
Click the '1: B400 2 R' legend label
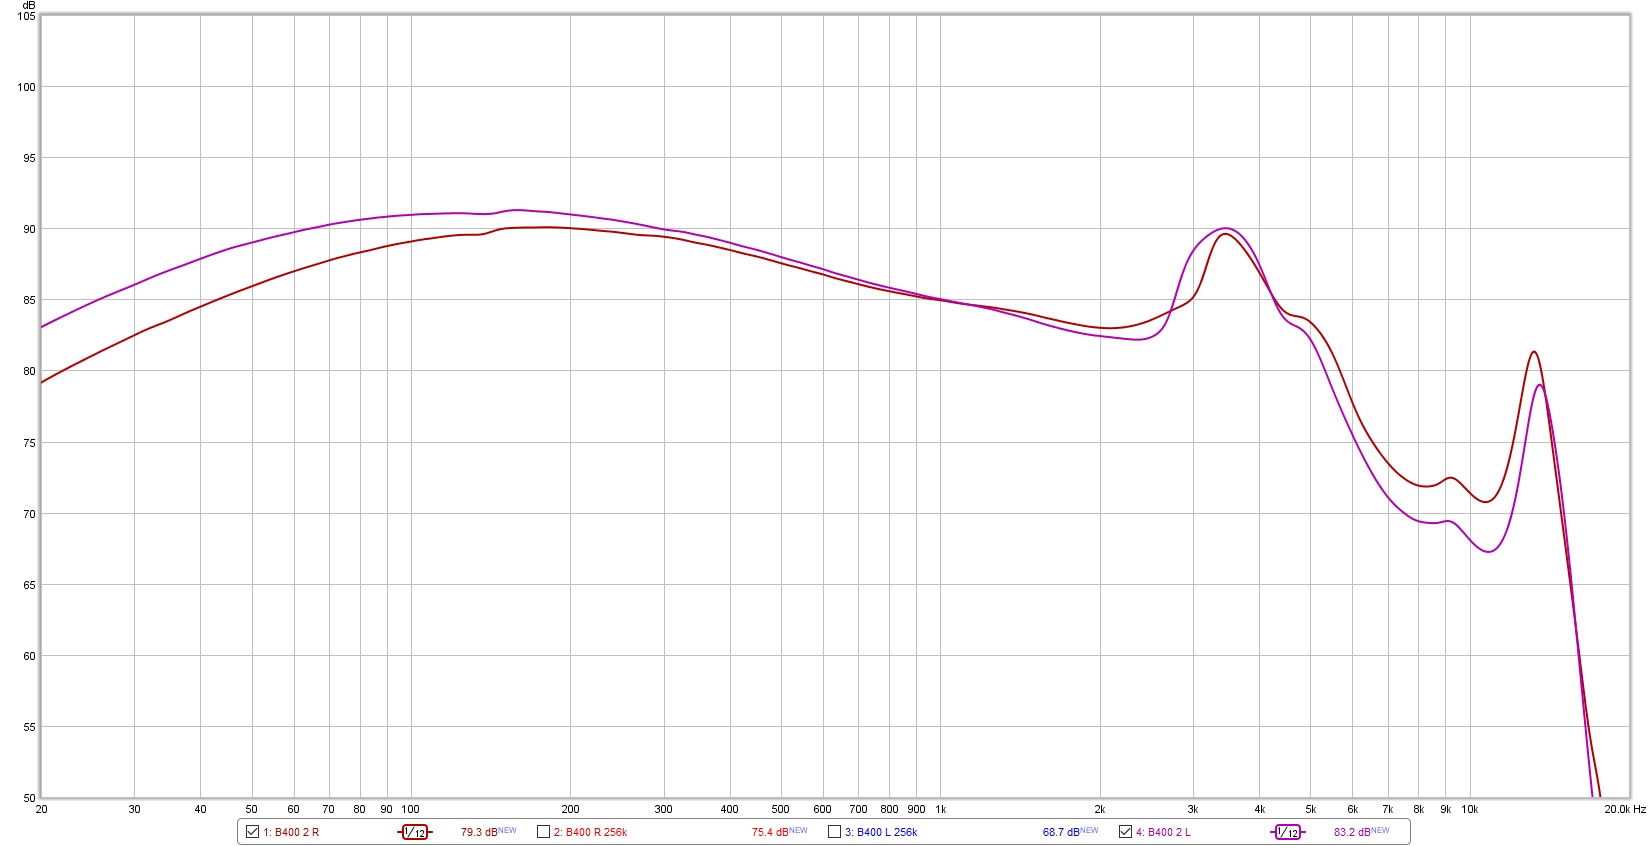pyautogui.click(x=291, y=832)
